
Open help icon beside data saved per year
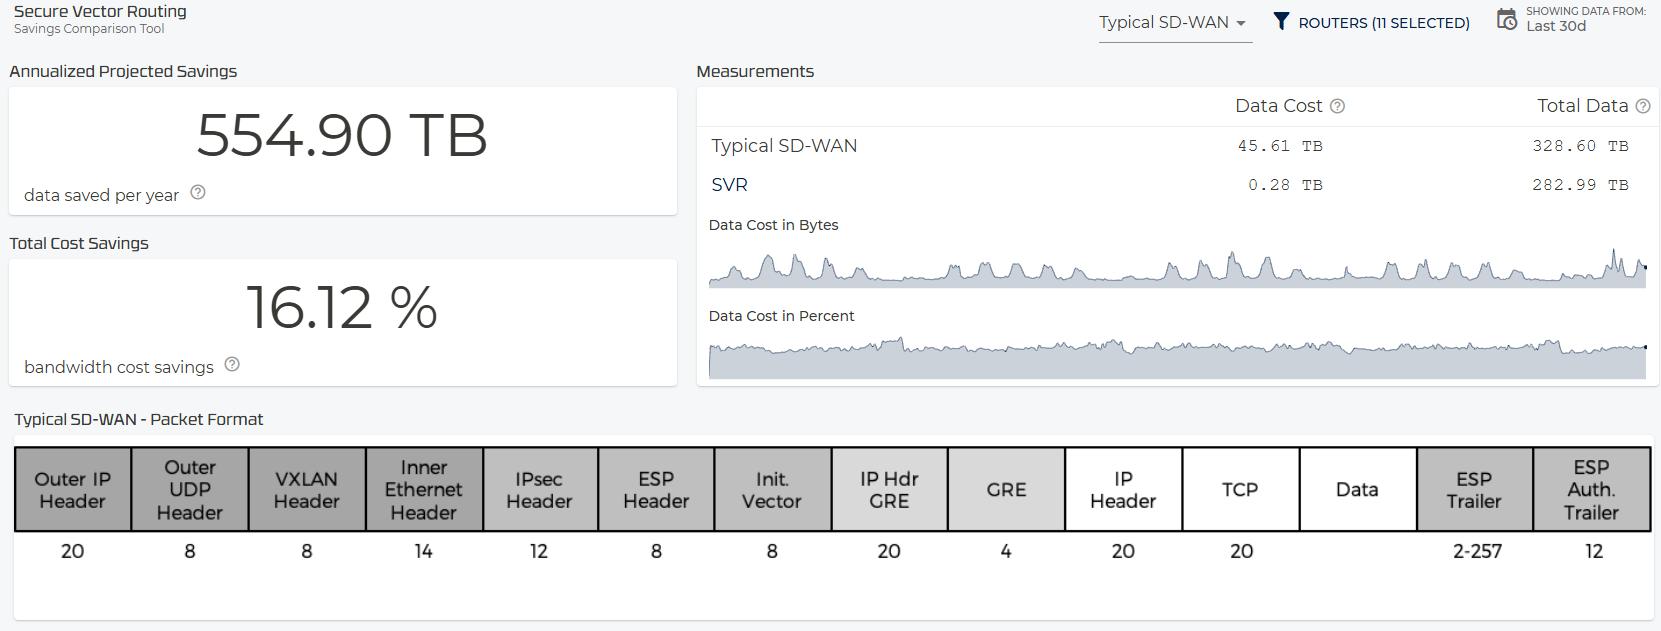point(198,193)
